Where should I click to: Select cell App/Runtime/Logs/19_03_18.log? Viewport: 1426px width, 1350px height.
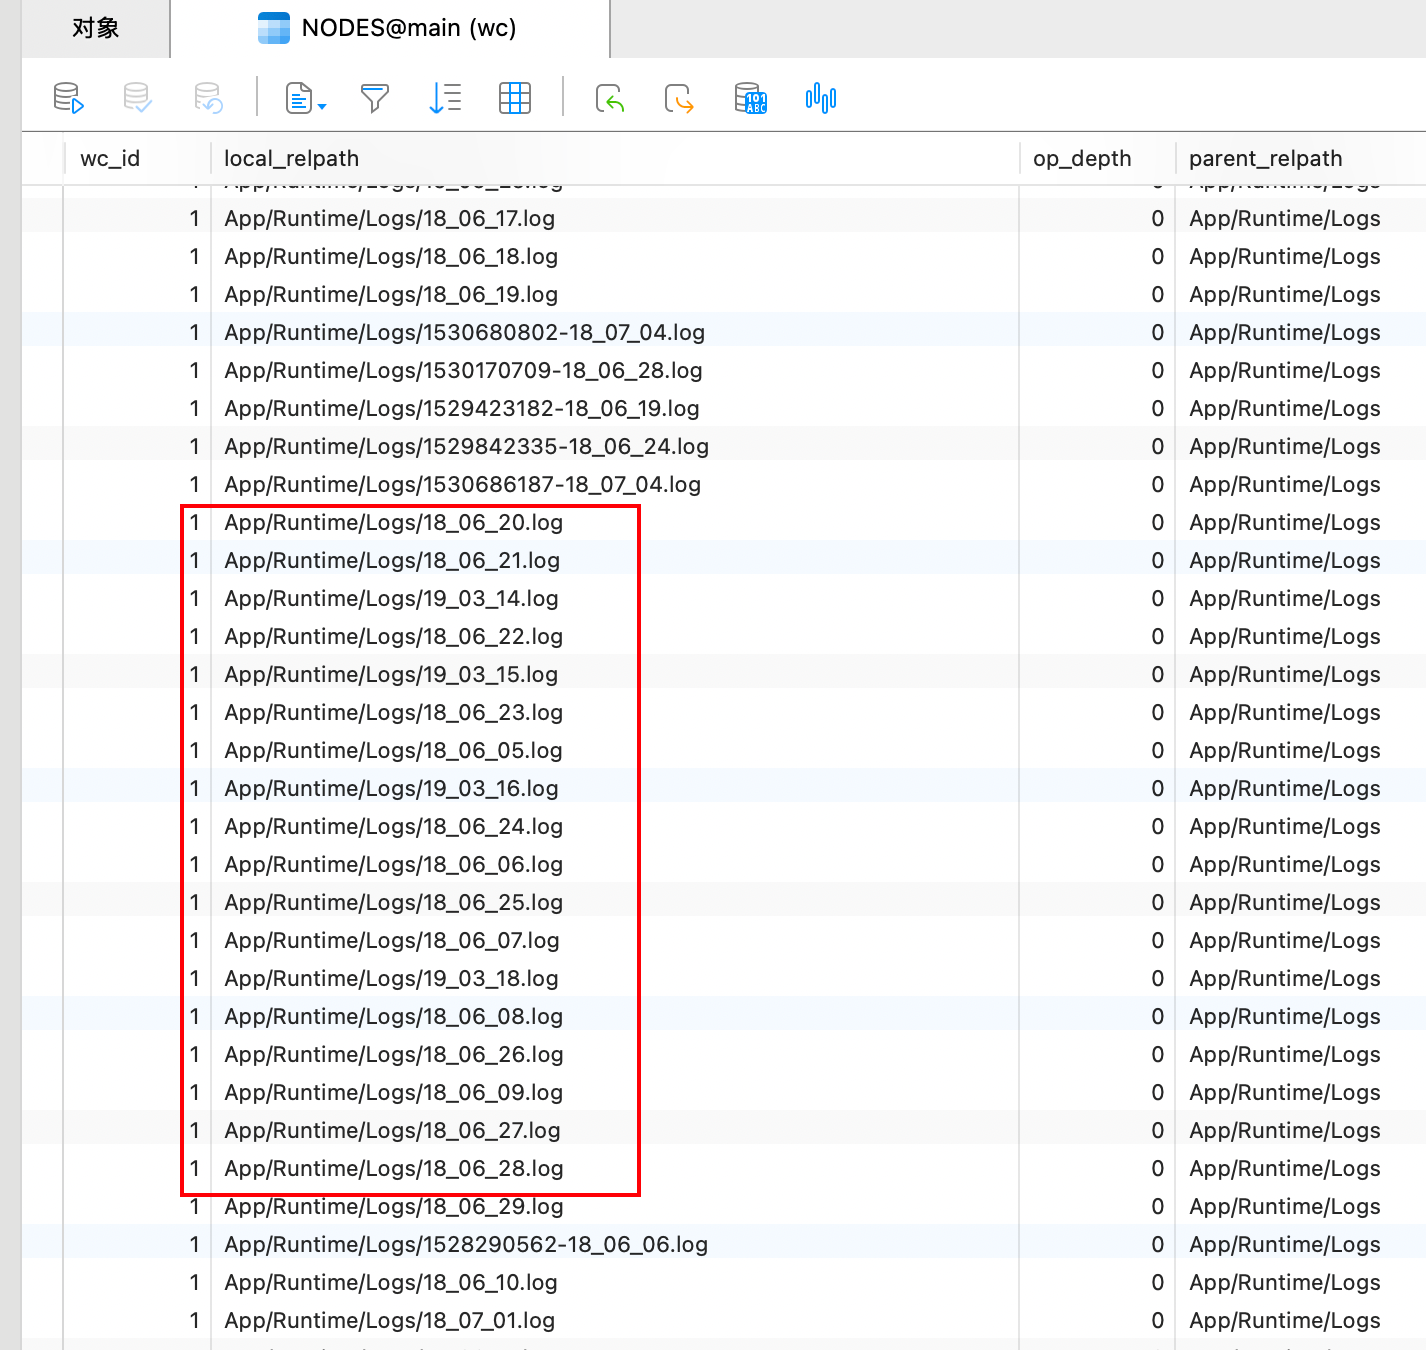point(615,978)
